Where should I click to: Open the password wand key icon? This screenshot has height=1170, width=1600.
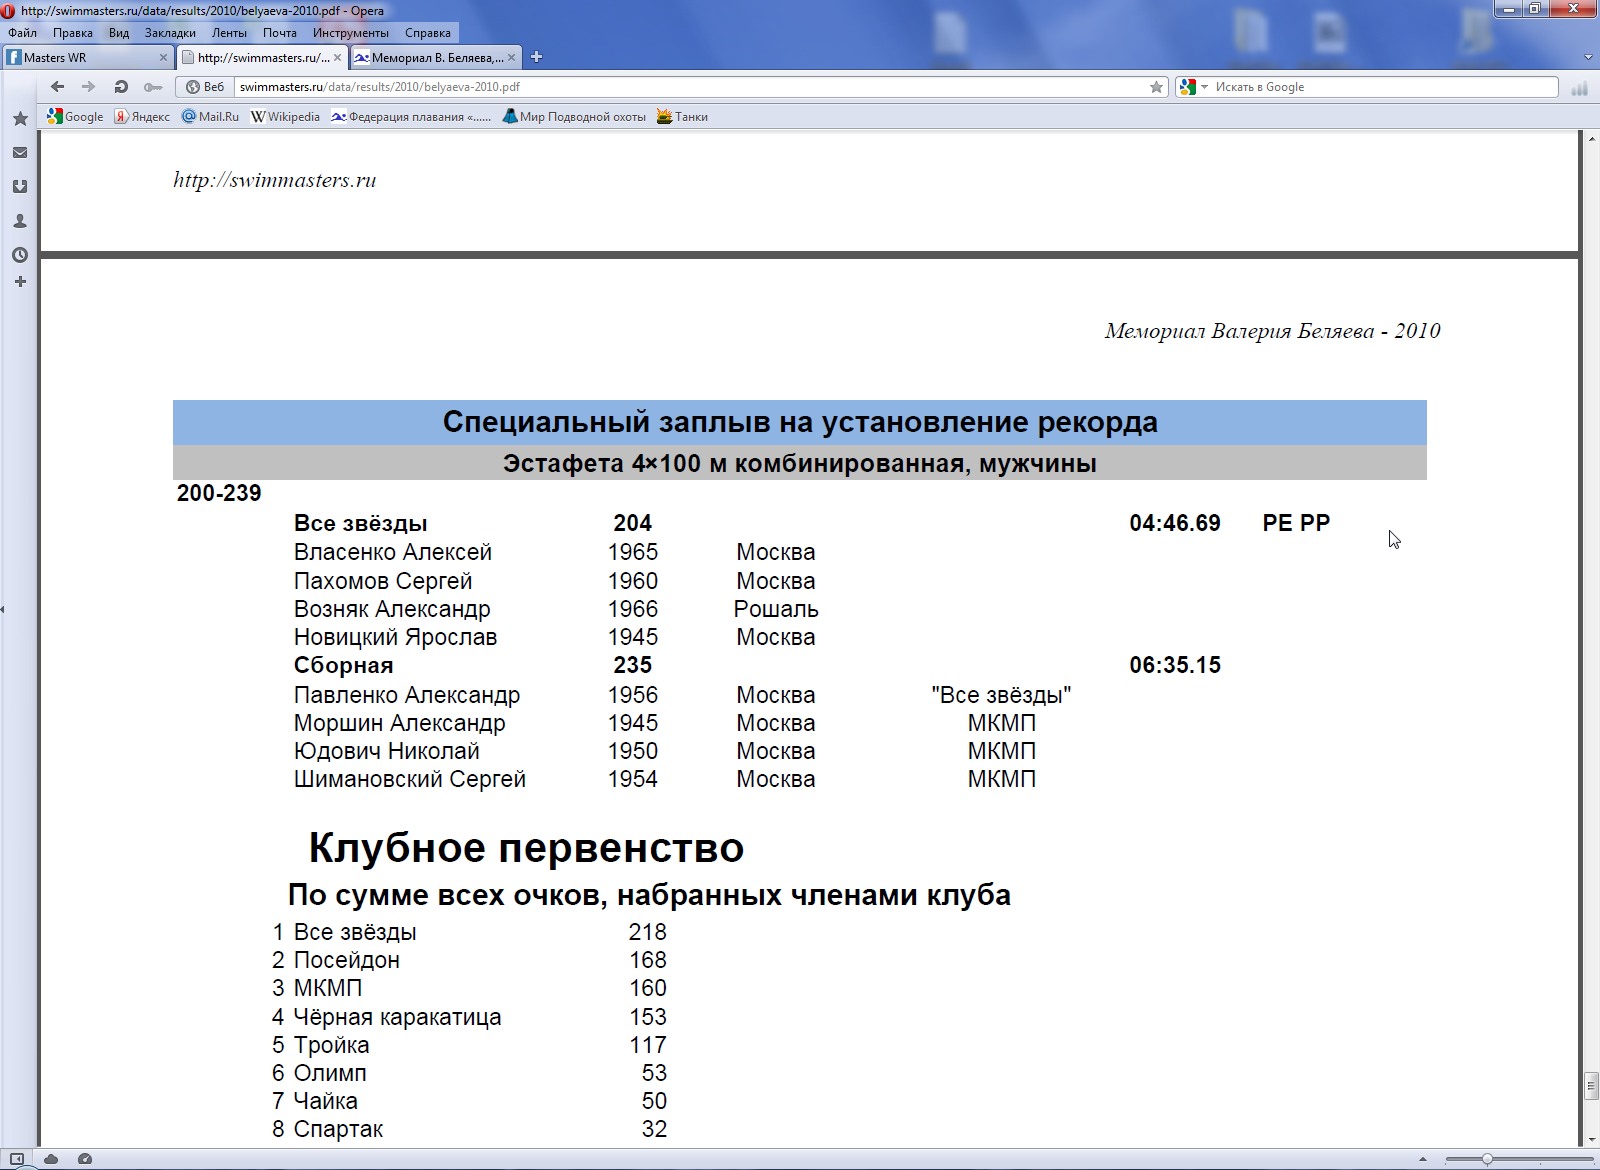tap(153, 87)
